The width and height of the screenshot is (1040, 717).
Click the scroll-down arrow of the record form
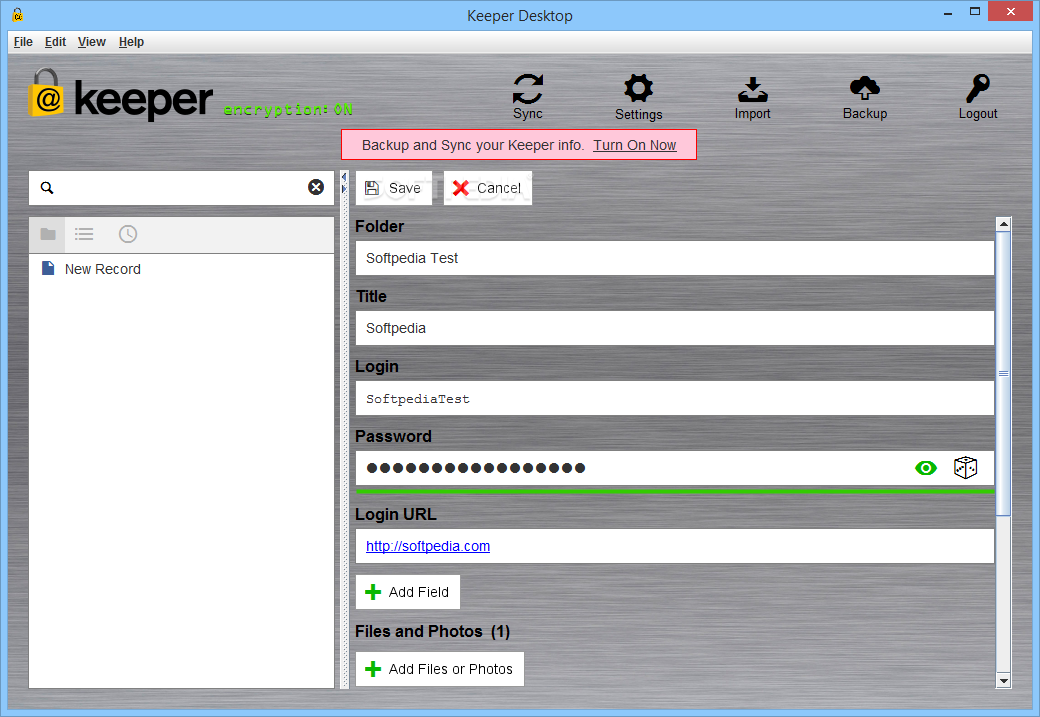point(1004,681)
